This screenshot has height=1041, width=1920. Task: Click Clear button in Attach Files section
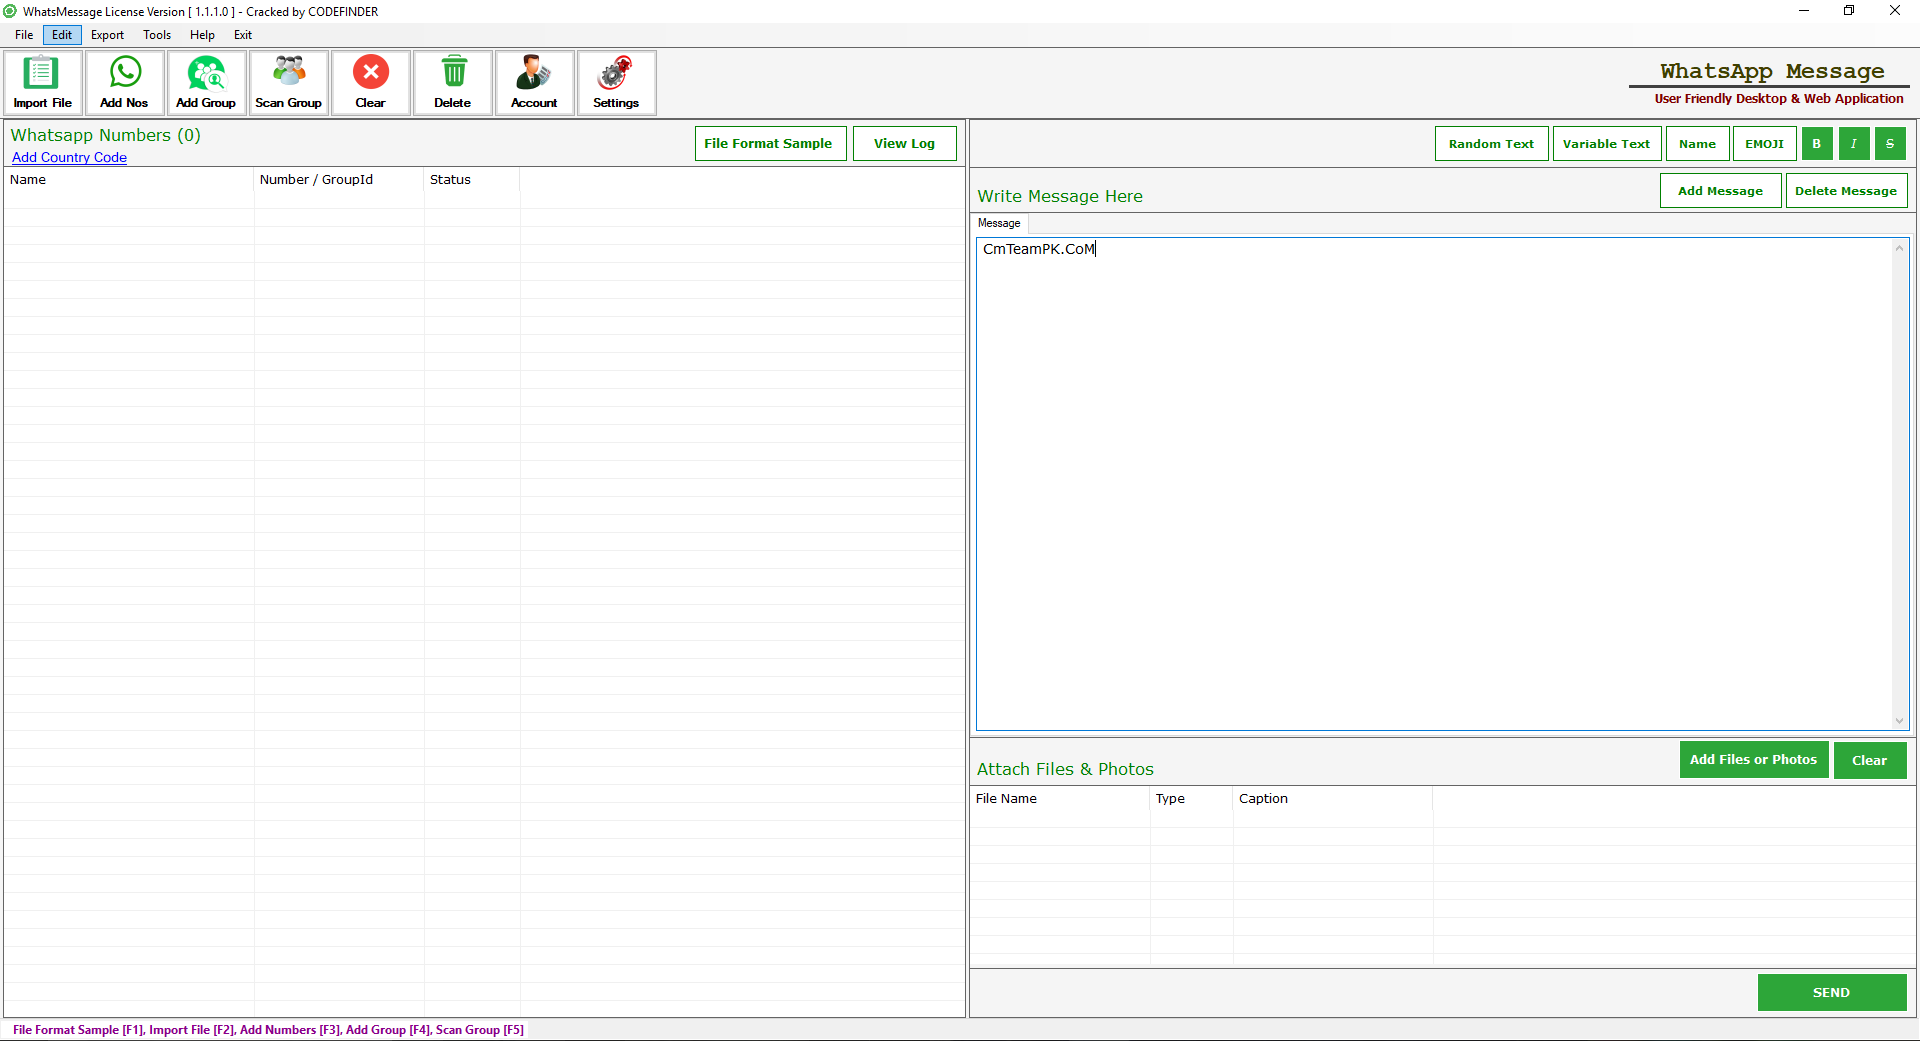click(1870, 760)
